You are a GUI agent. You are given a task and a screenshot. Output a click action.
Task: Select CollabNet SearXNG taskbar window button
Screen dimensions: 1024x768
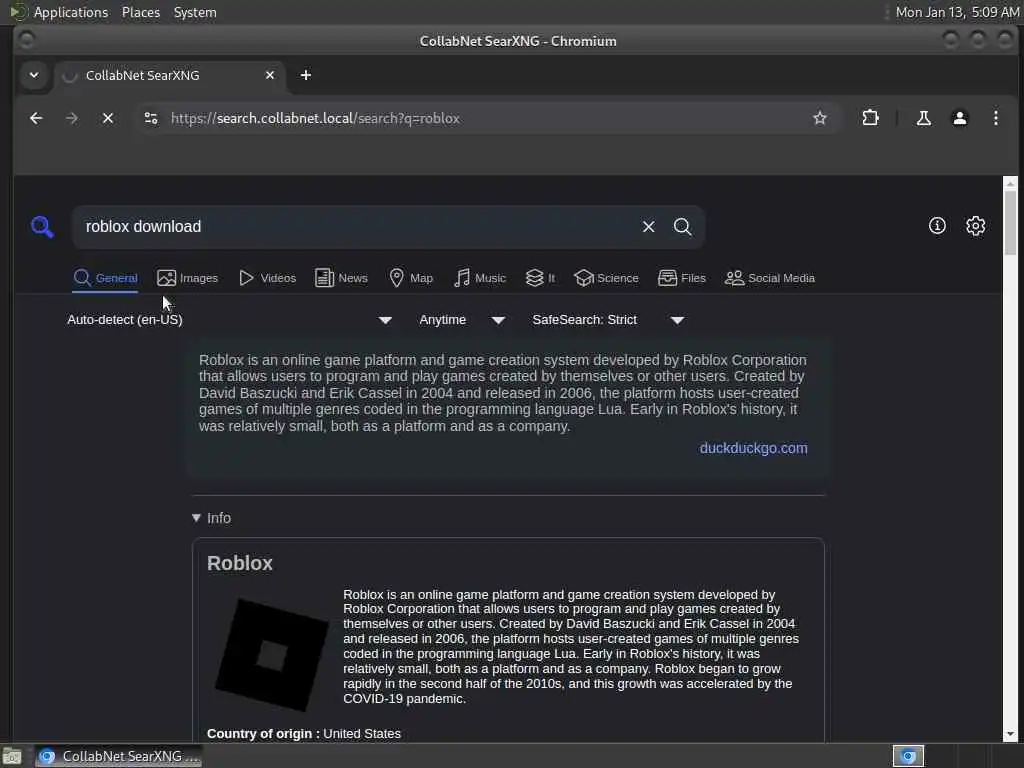pyautogui.click(x=119, y=756)
